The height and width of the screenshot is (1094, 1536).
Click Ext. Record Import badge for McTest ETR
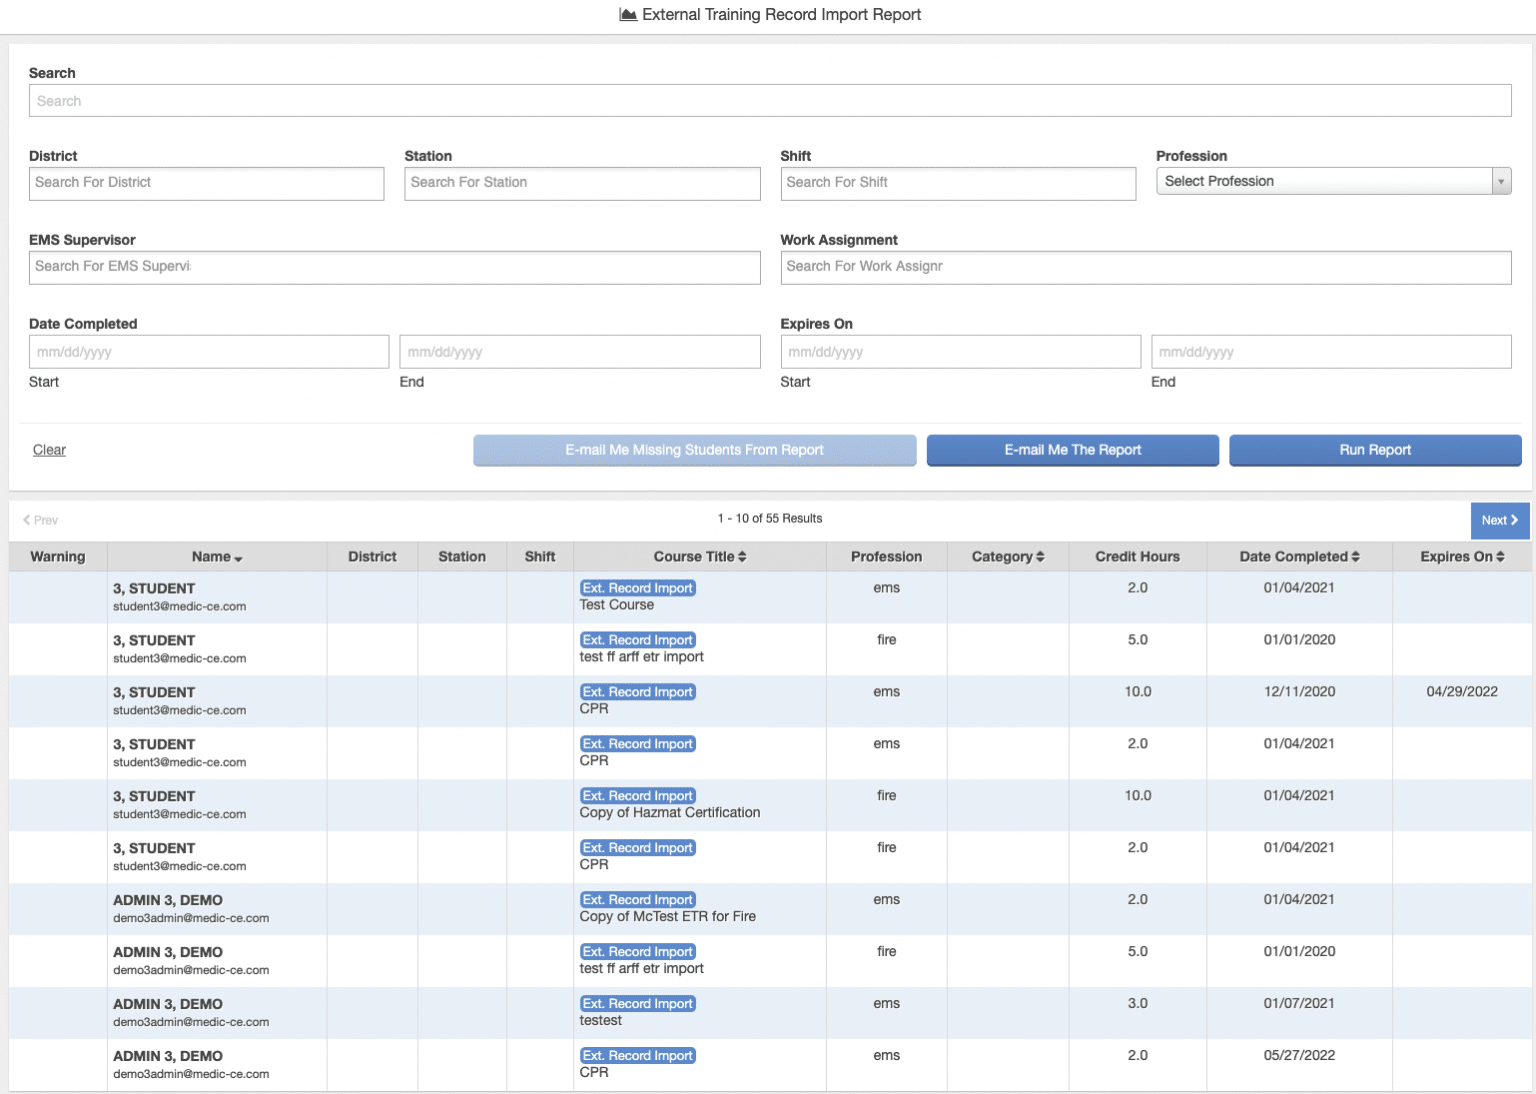pos(638,900)
